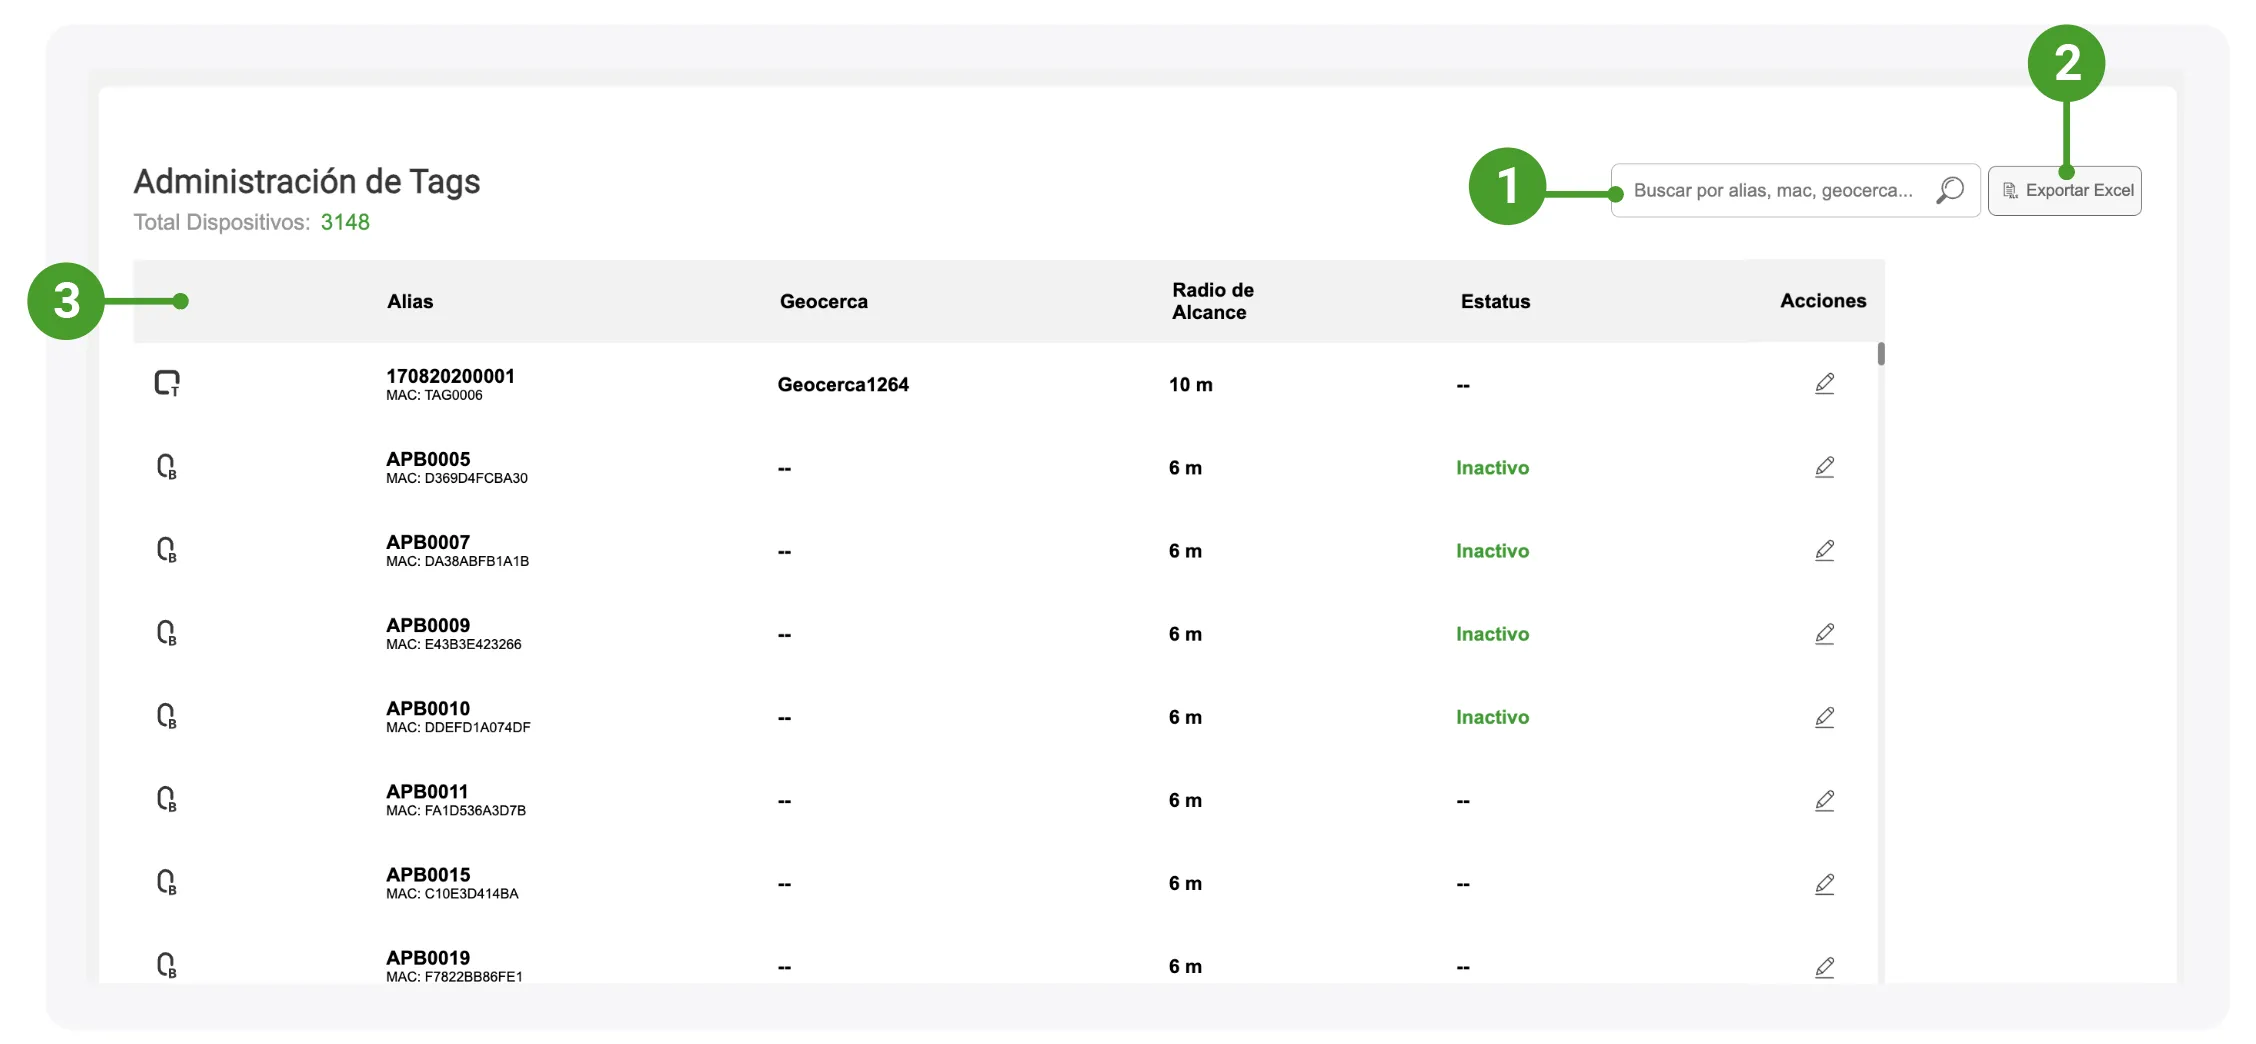Click Inactivo status of APB0010
This screenshot has height=1044, width=2256.
click(1492, 717)
